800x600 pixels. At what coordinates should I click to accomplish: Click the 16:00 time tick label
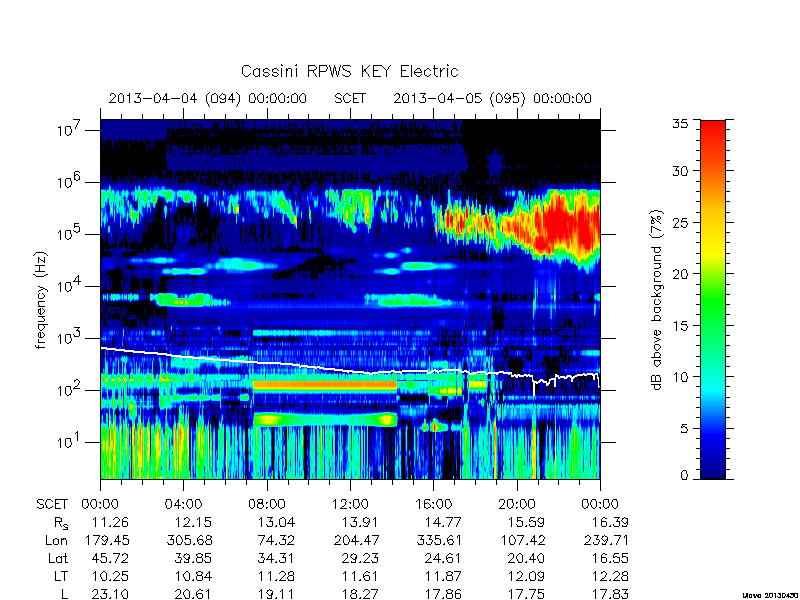pos(433,505)
